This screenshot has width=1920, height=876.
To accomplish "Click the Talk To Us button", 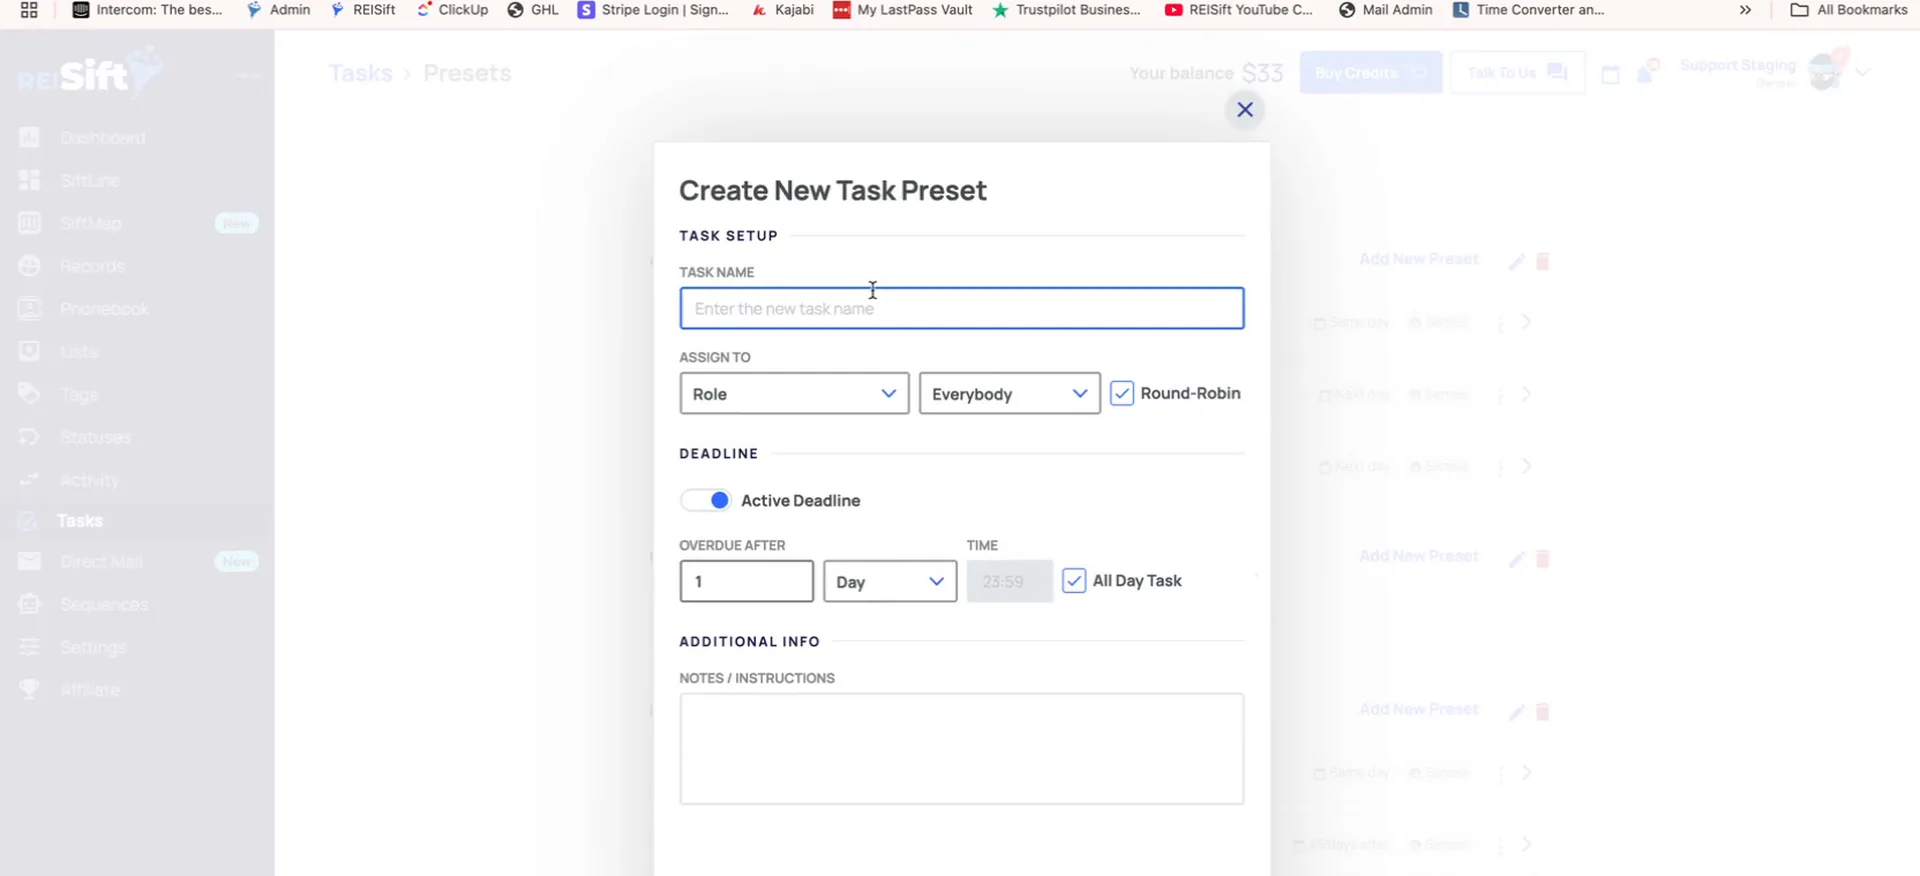I will [1517, 73].
